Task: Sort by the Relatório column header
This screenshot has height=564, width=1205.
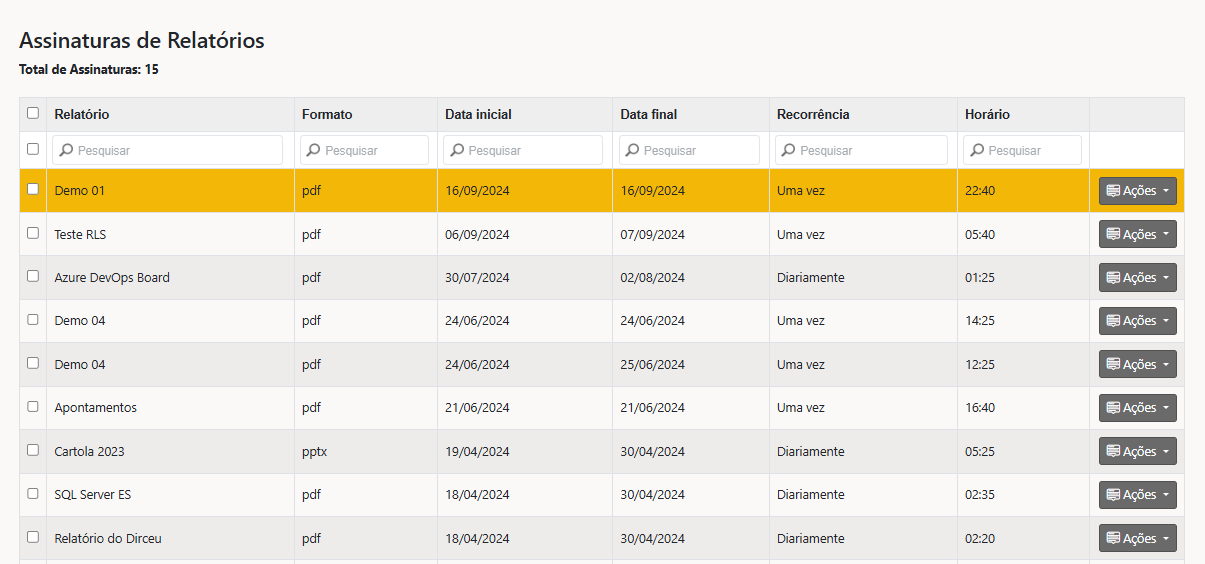Action: point(82,114)
